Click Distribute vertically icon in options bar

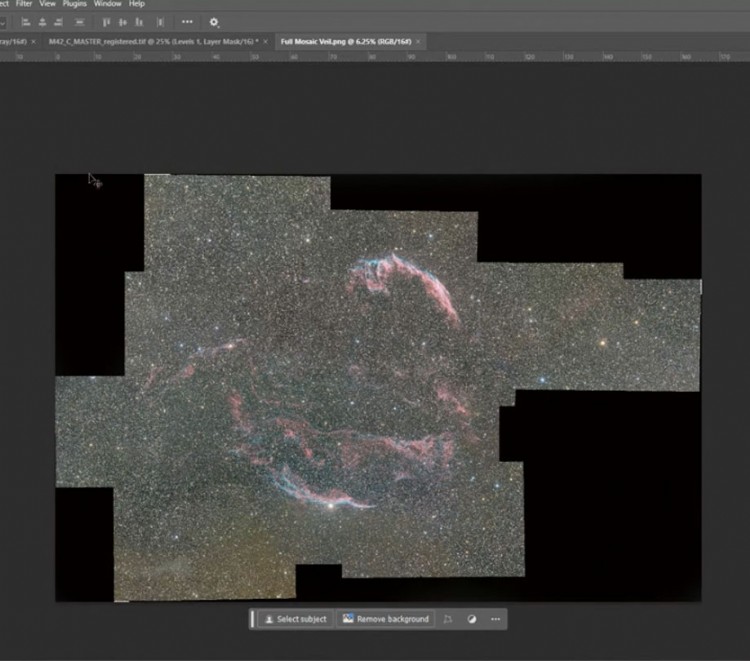point(80,22)
